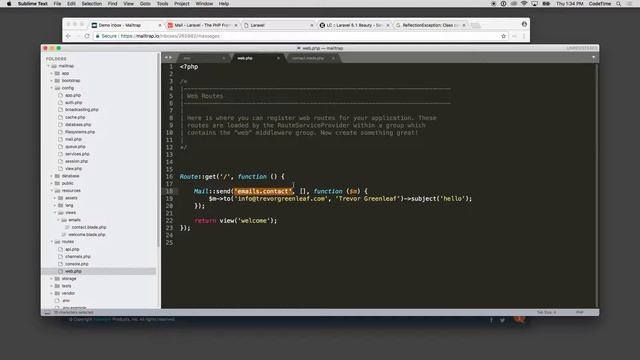
Task: Bookmark page with star icon in browser
Action: [x=503, y=36]
